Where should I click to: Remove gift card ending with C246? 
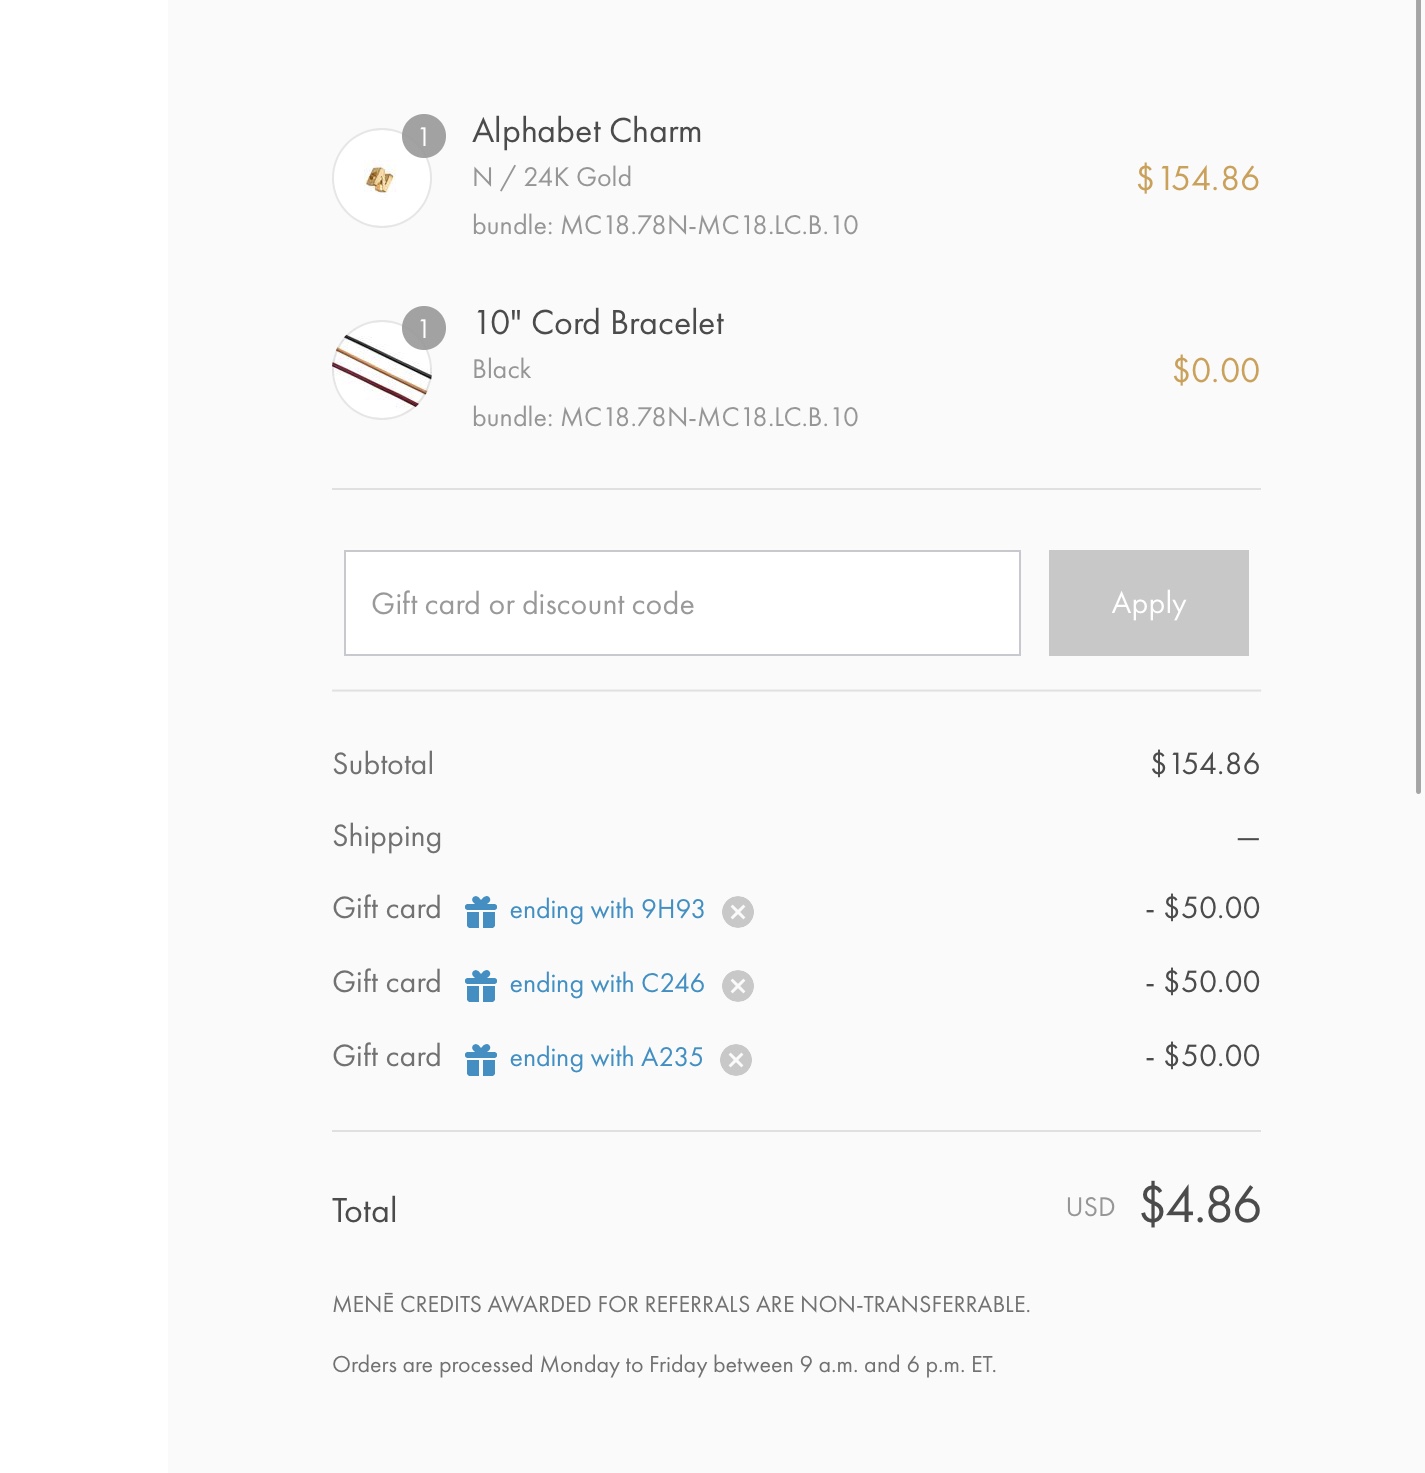[738, 985]
